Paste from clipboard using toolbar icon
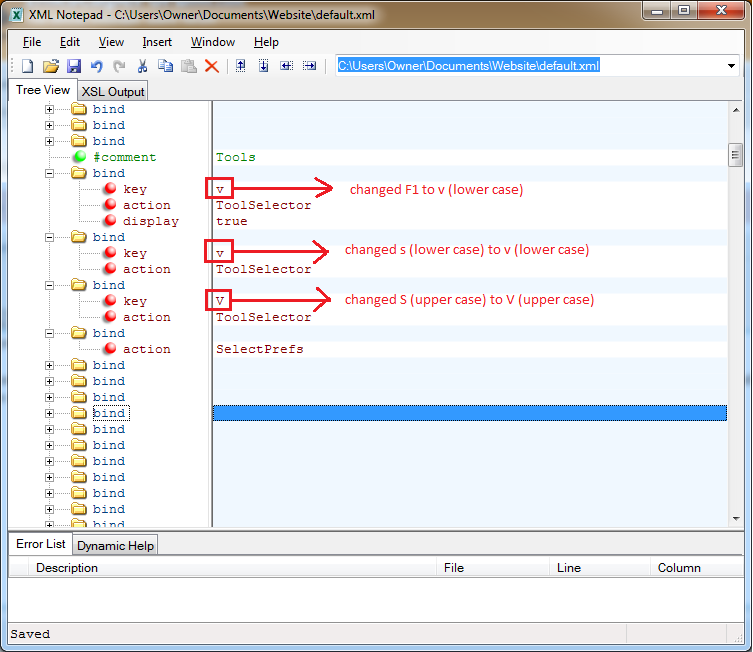Screen dimensions: 753x652 [189, 66]
